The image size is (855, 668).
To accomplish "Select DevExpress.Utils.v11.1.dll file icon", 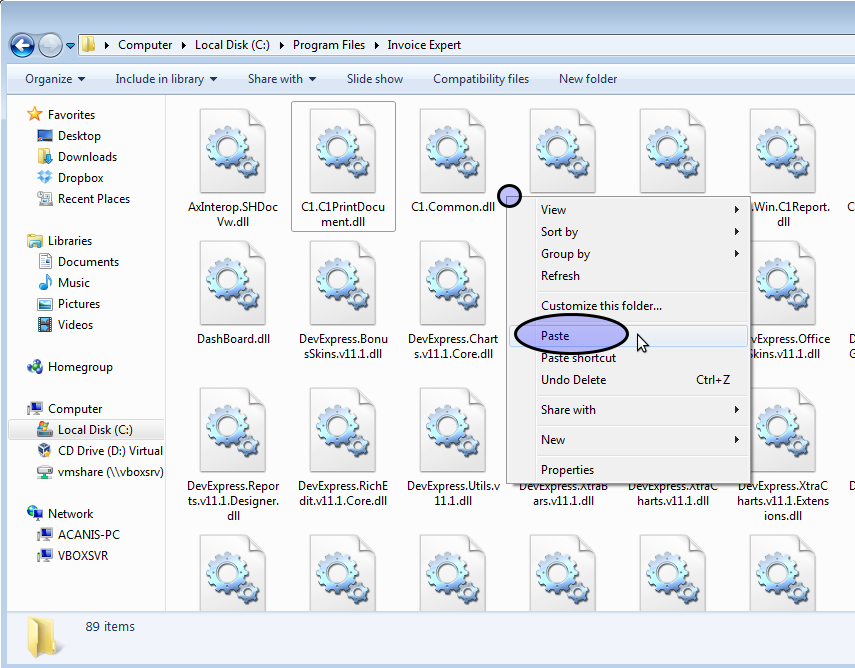I will 453,430.
